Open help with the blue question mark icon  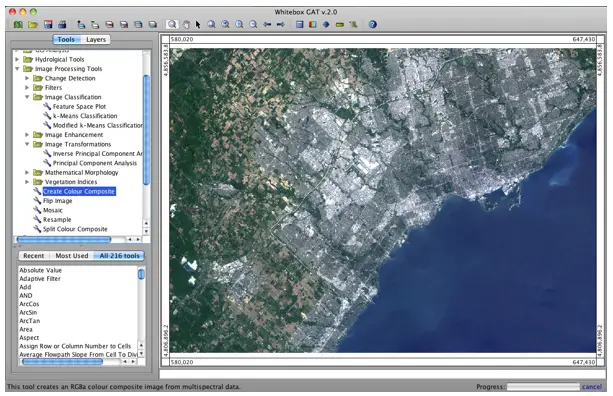pos(373,25)
